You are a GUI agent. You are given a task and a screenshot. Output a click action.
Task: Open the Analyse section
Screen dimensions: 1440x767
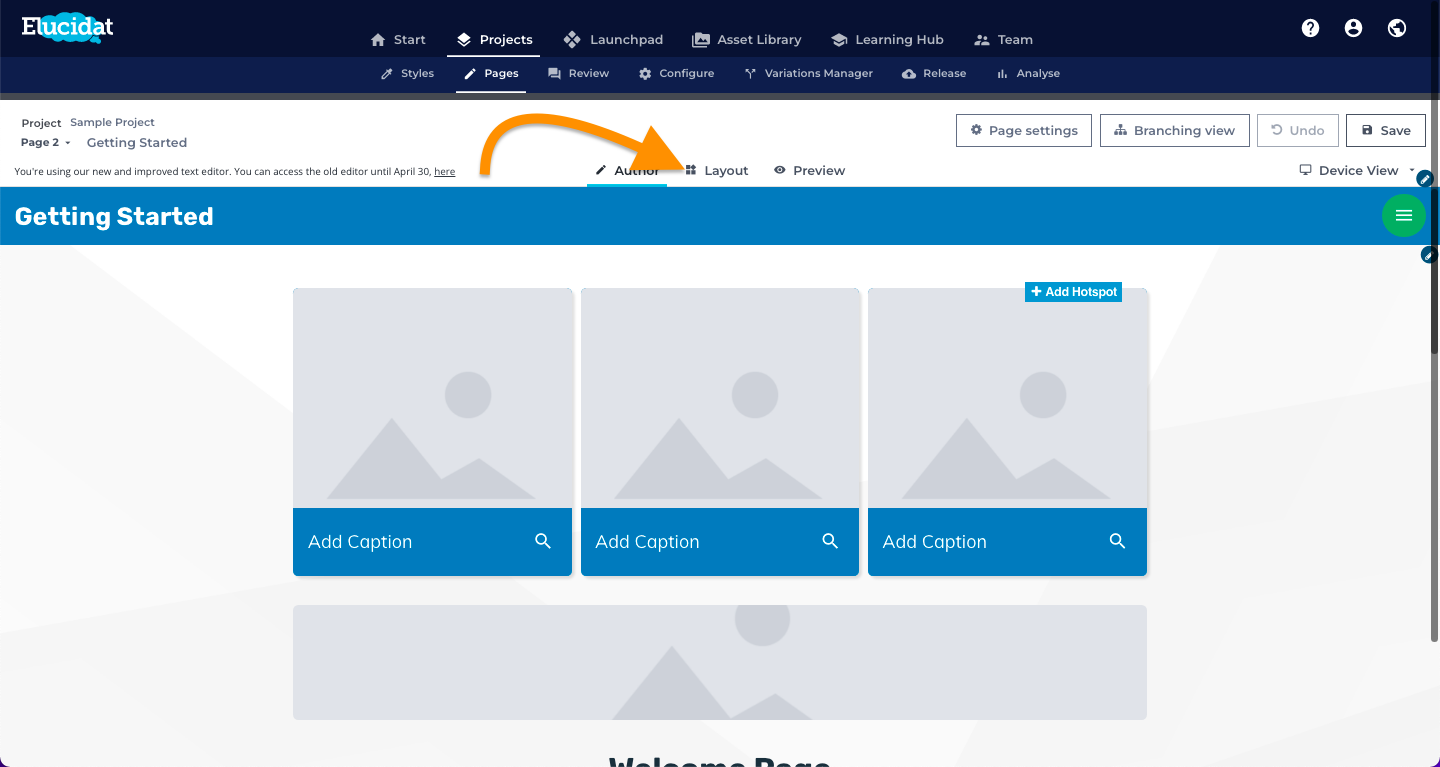[1028, 73]
